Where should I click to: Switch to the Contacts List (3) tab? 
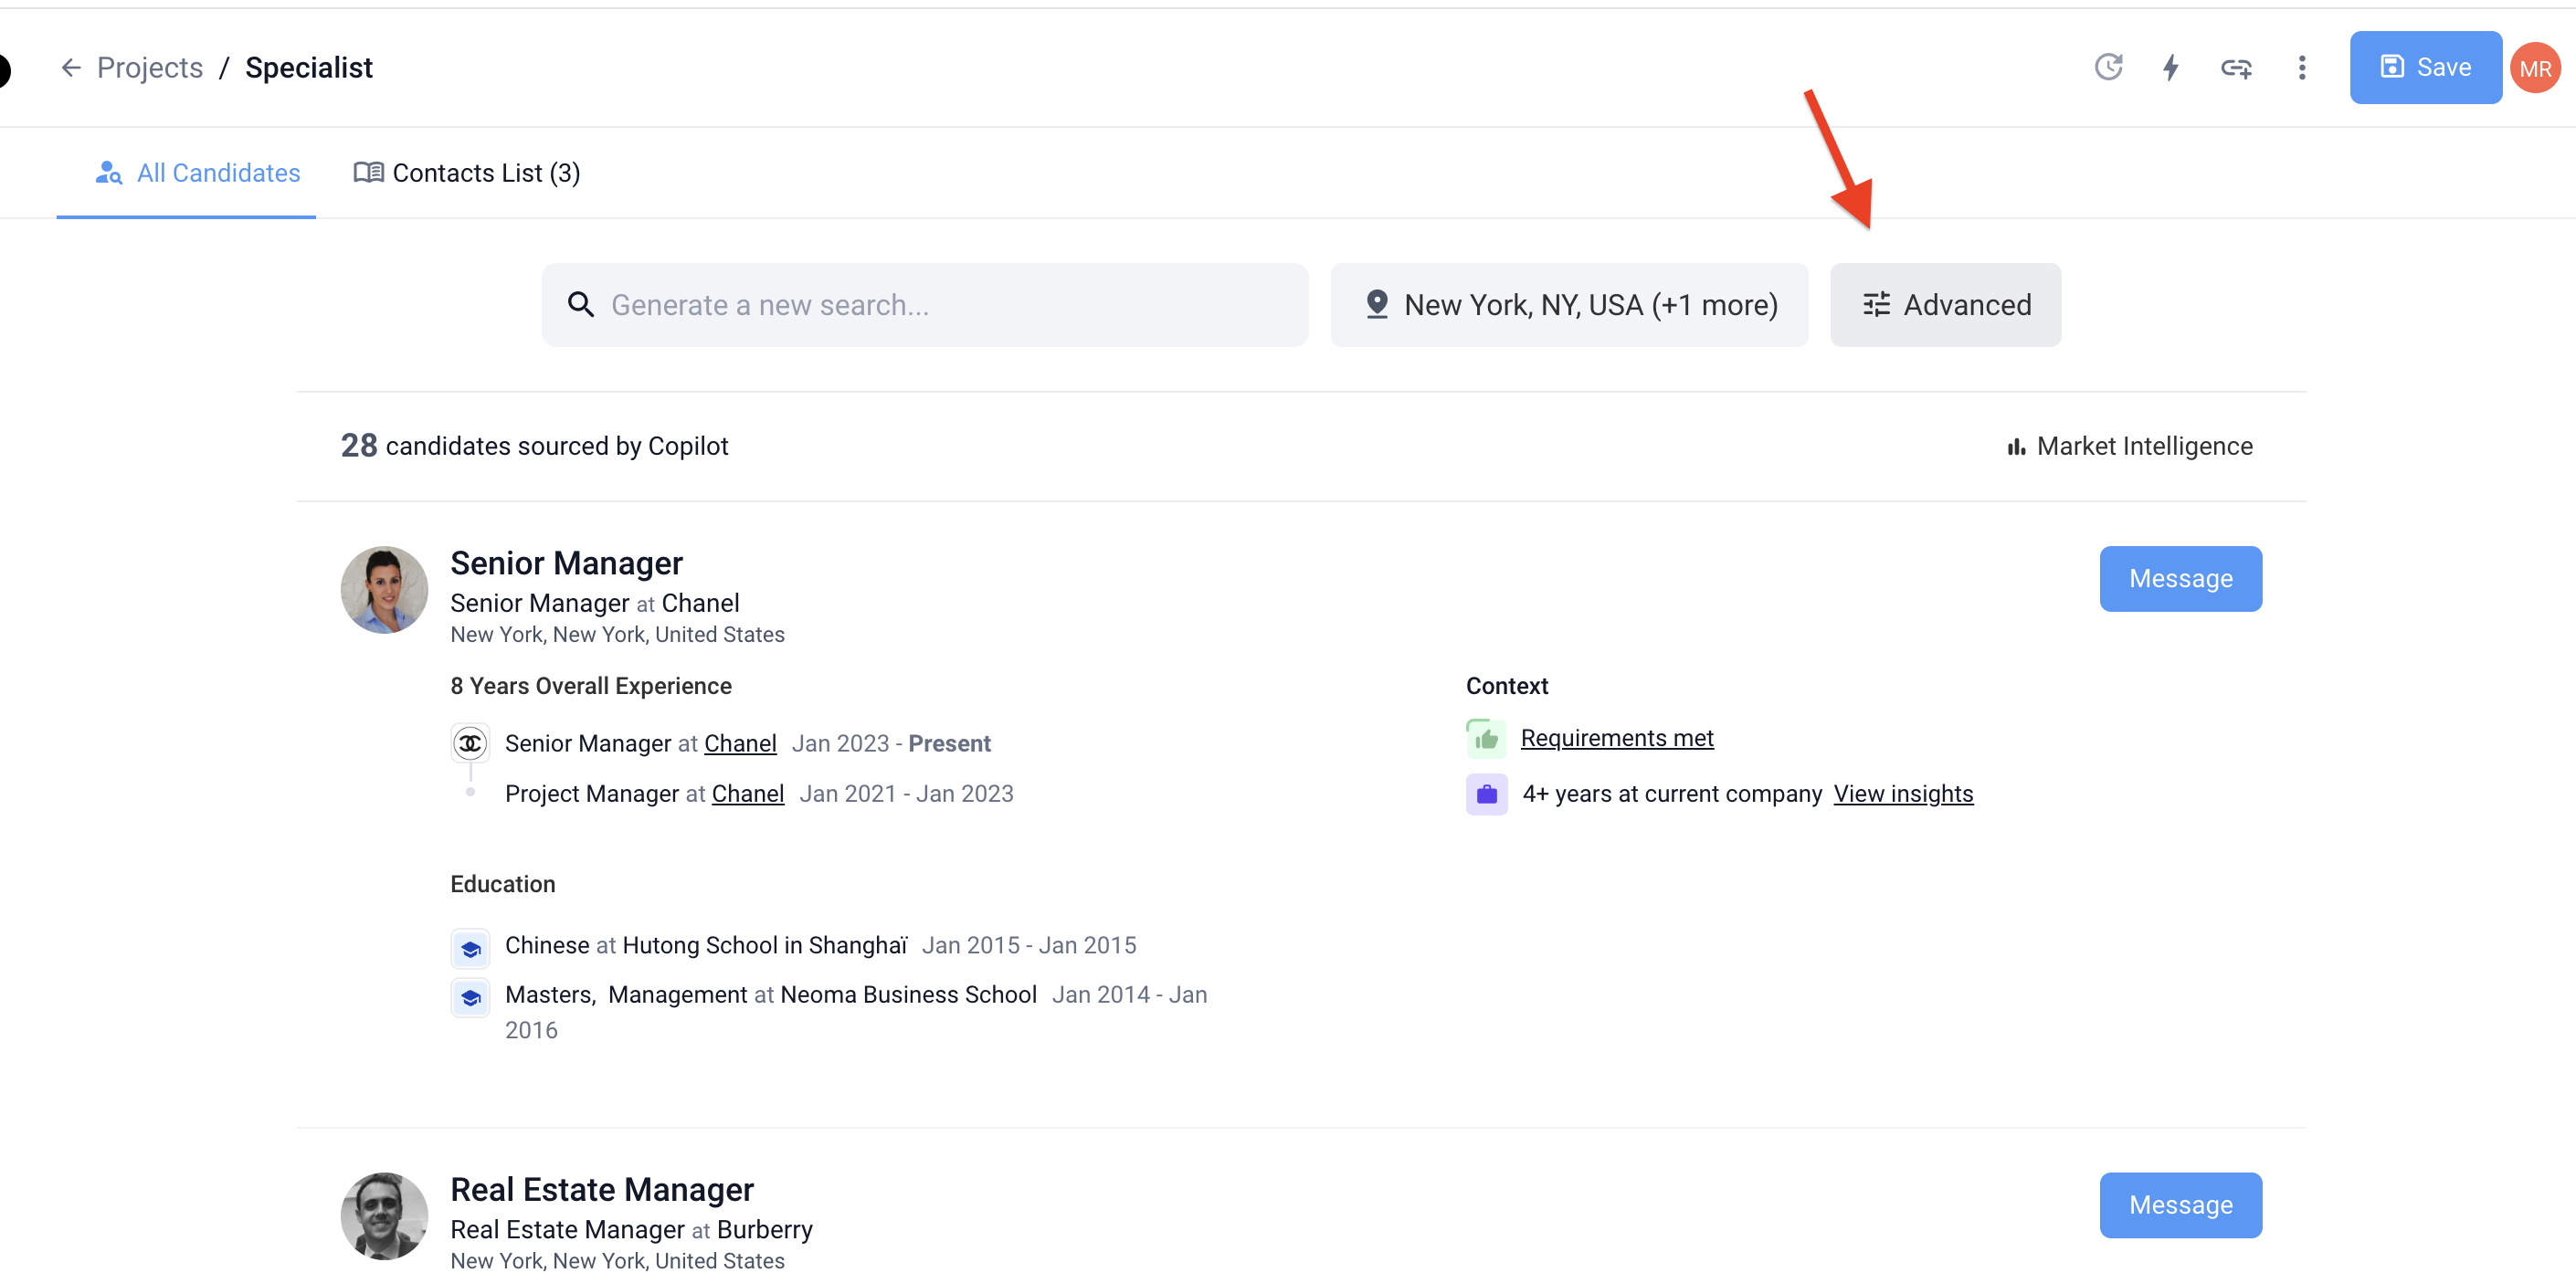tap(467, 173)
